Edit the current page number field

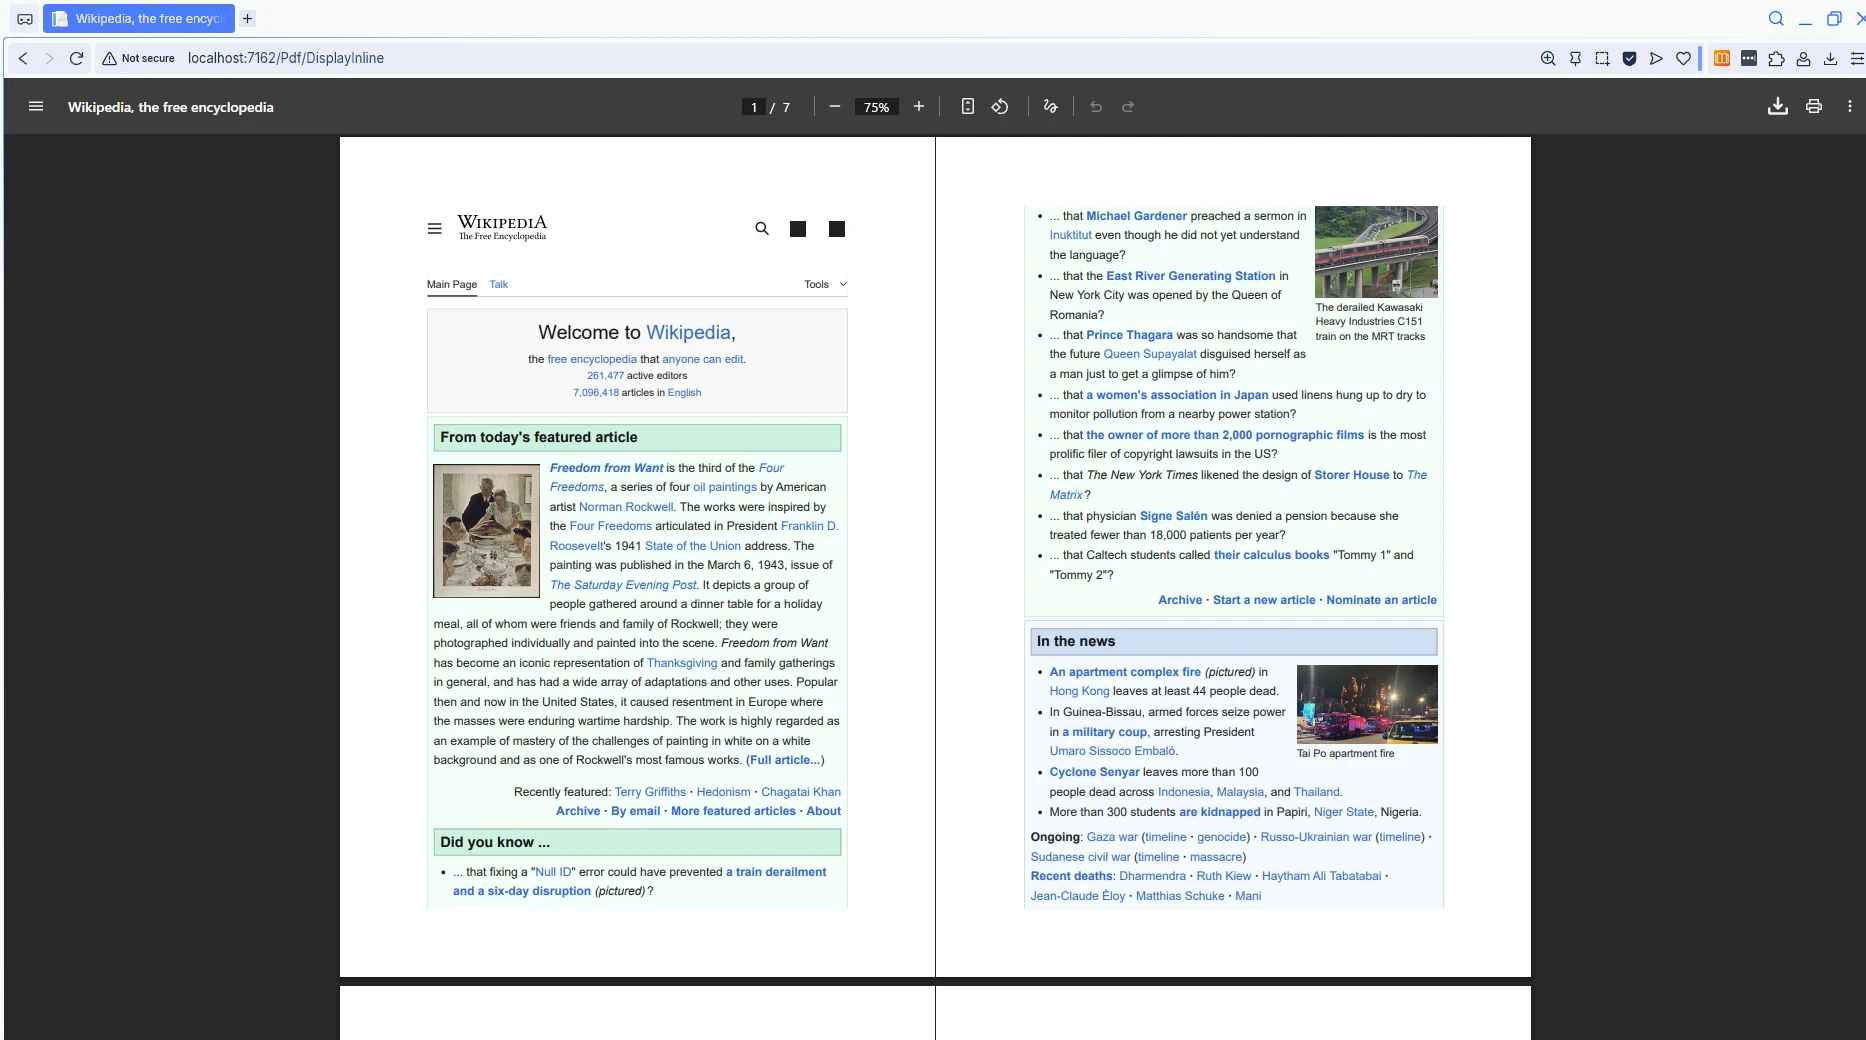pyautogui.click(x=753, y=107)
